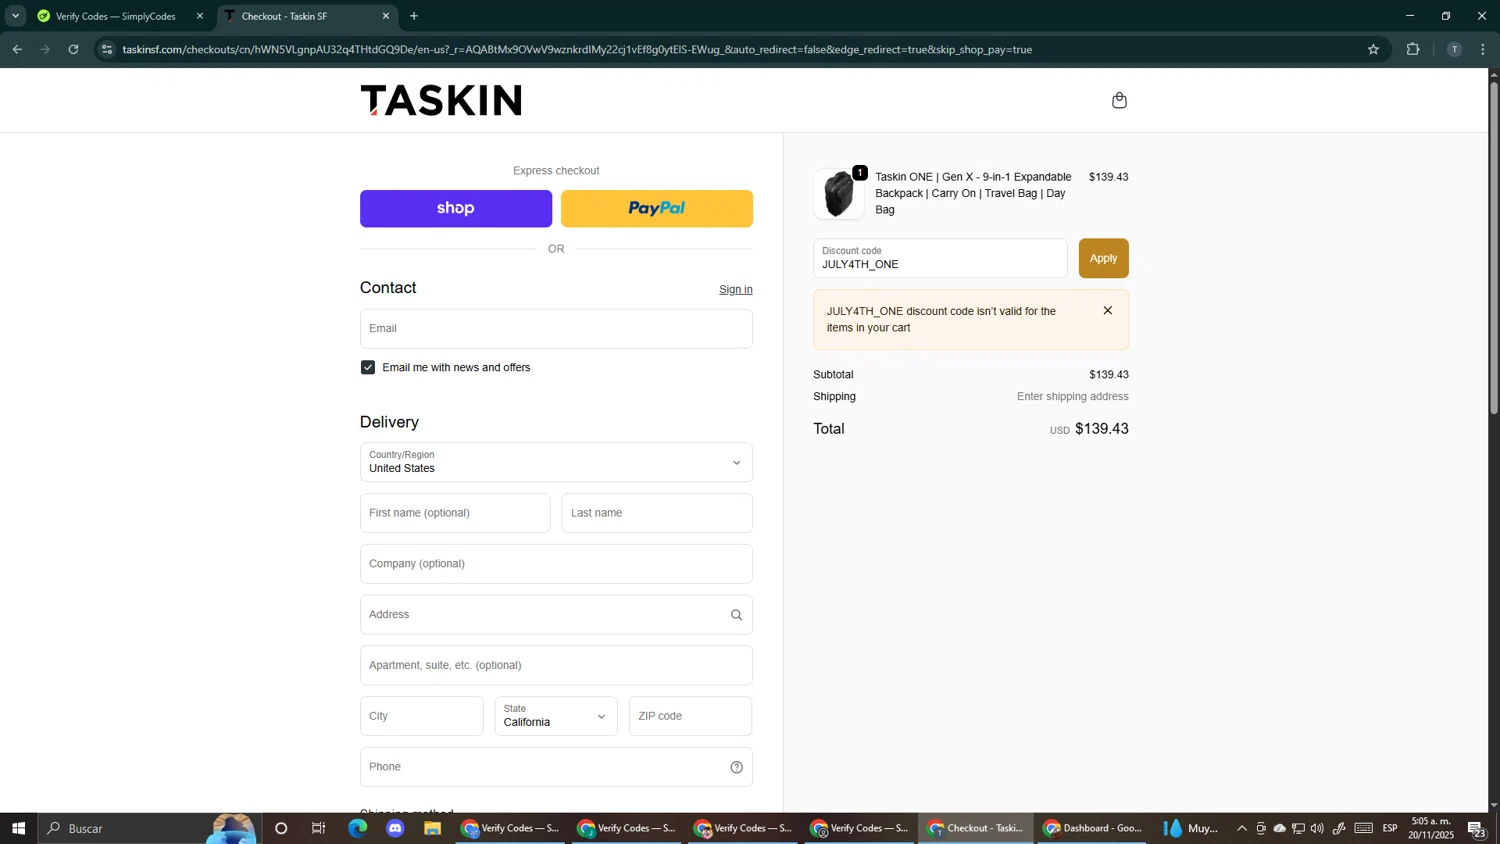Open the browser extensions puzzle icon
The width and height of the screenshot is (1500, 844).
point(1413,49)
